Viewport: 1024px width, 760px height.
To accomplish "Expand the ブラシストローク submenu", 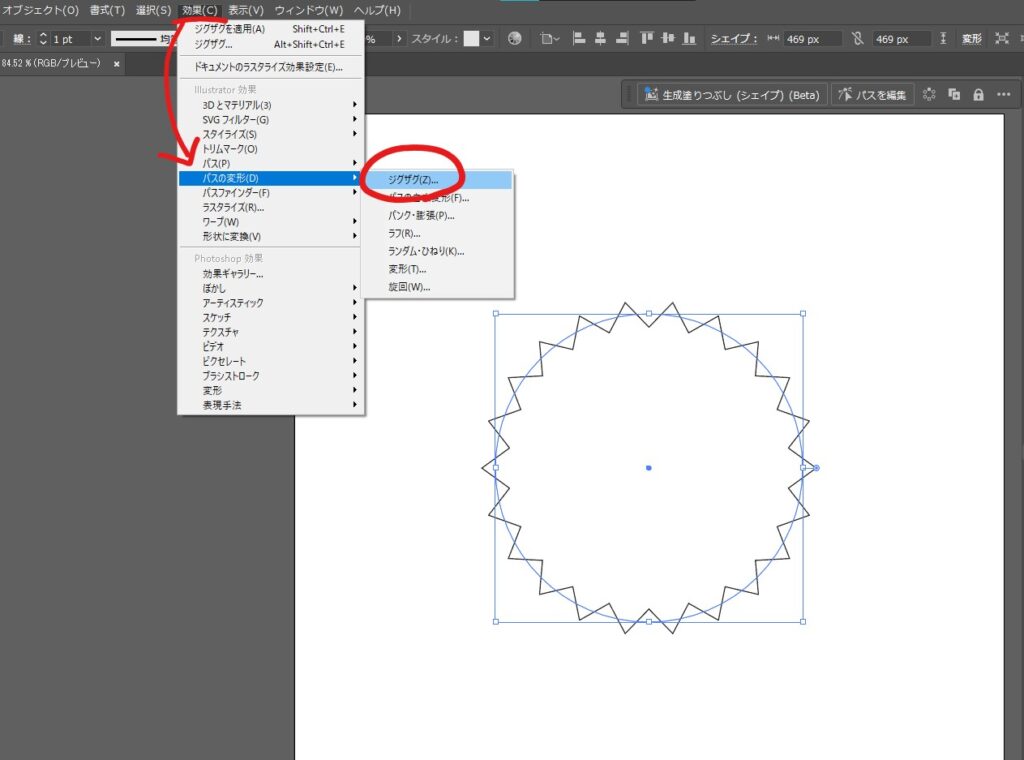I will click(x=271, y=376).
